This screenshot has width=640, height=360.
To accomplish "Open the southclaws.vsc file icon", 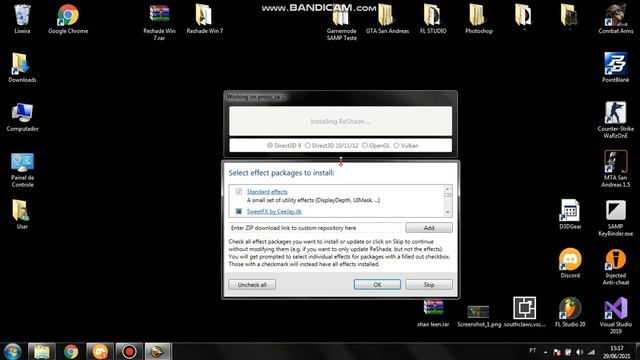I will [x=524, y=312].
